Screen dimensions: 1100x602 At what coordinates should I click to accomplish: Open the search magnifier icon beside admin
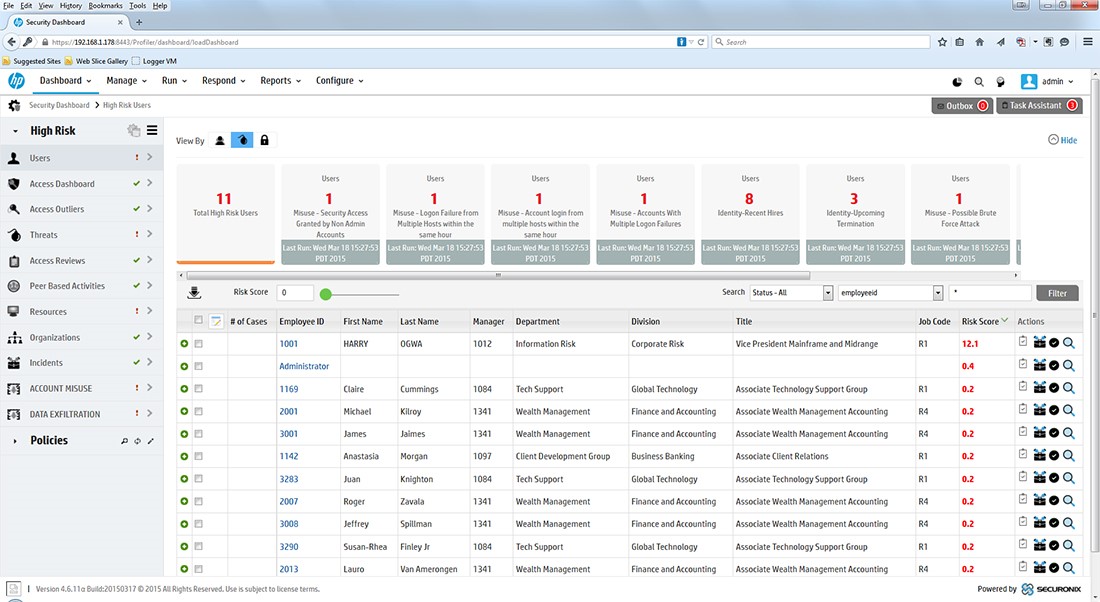pos(978,82)
